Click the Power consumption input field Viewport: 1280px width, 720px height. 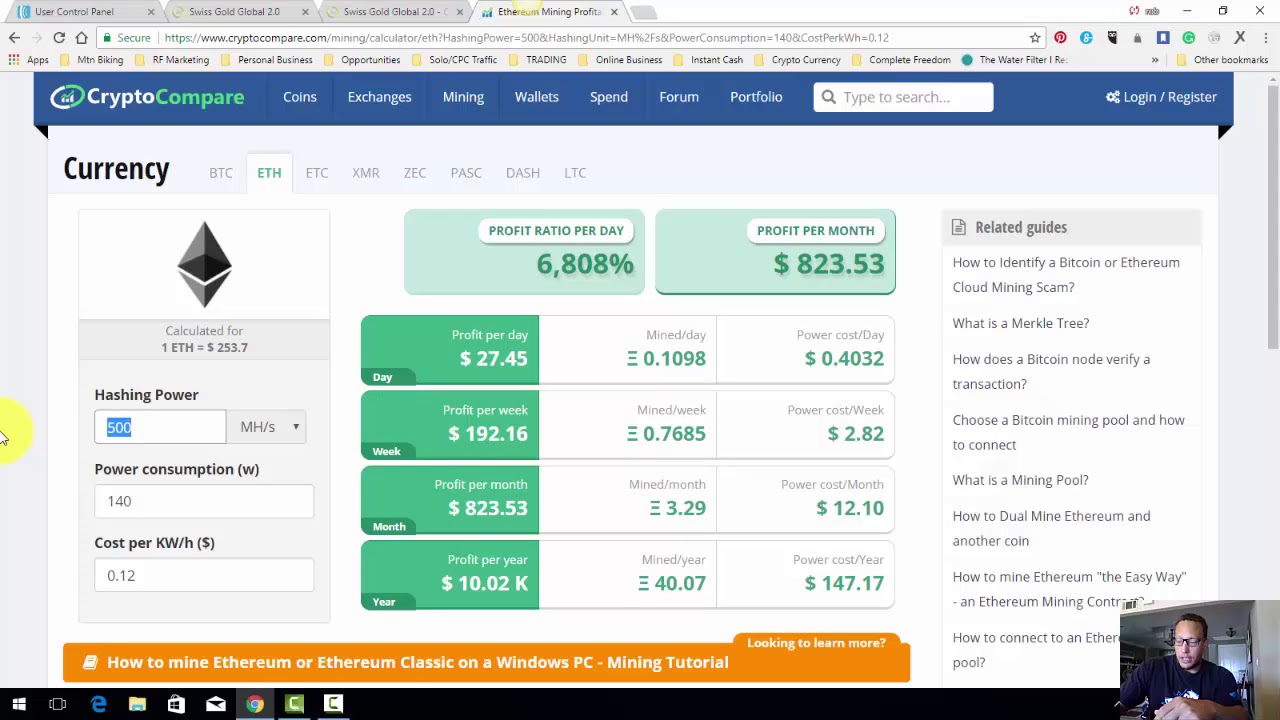point(204,501)
